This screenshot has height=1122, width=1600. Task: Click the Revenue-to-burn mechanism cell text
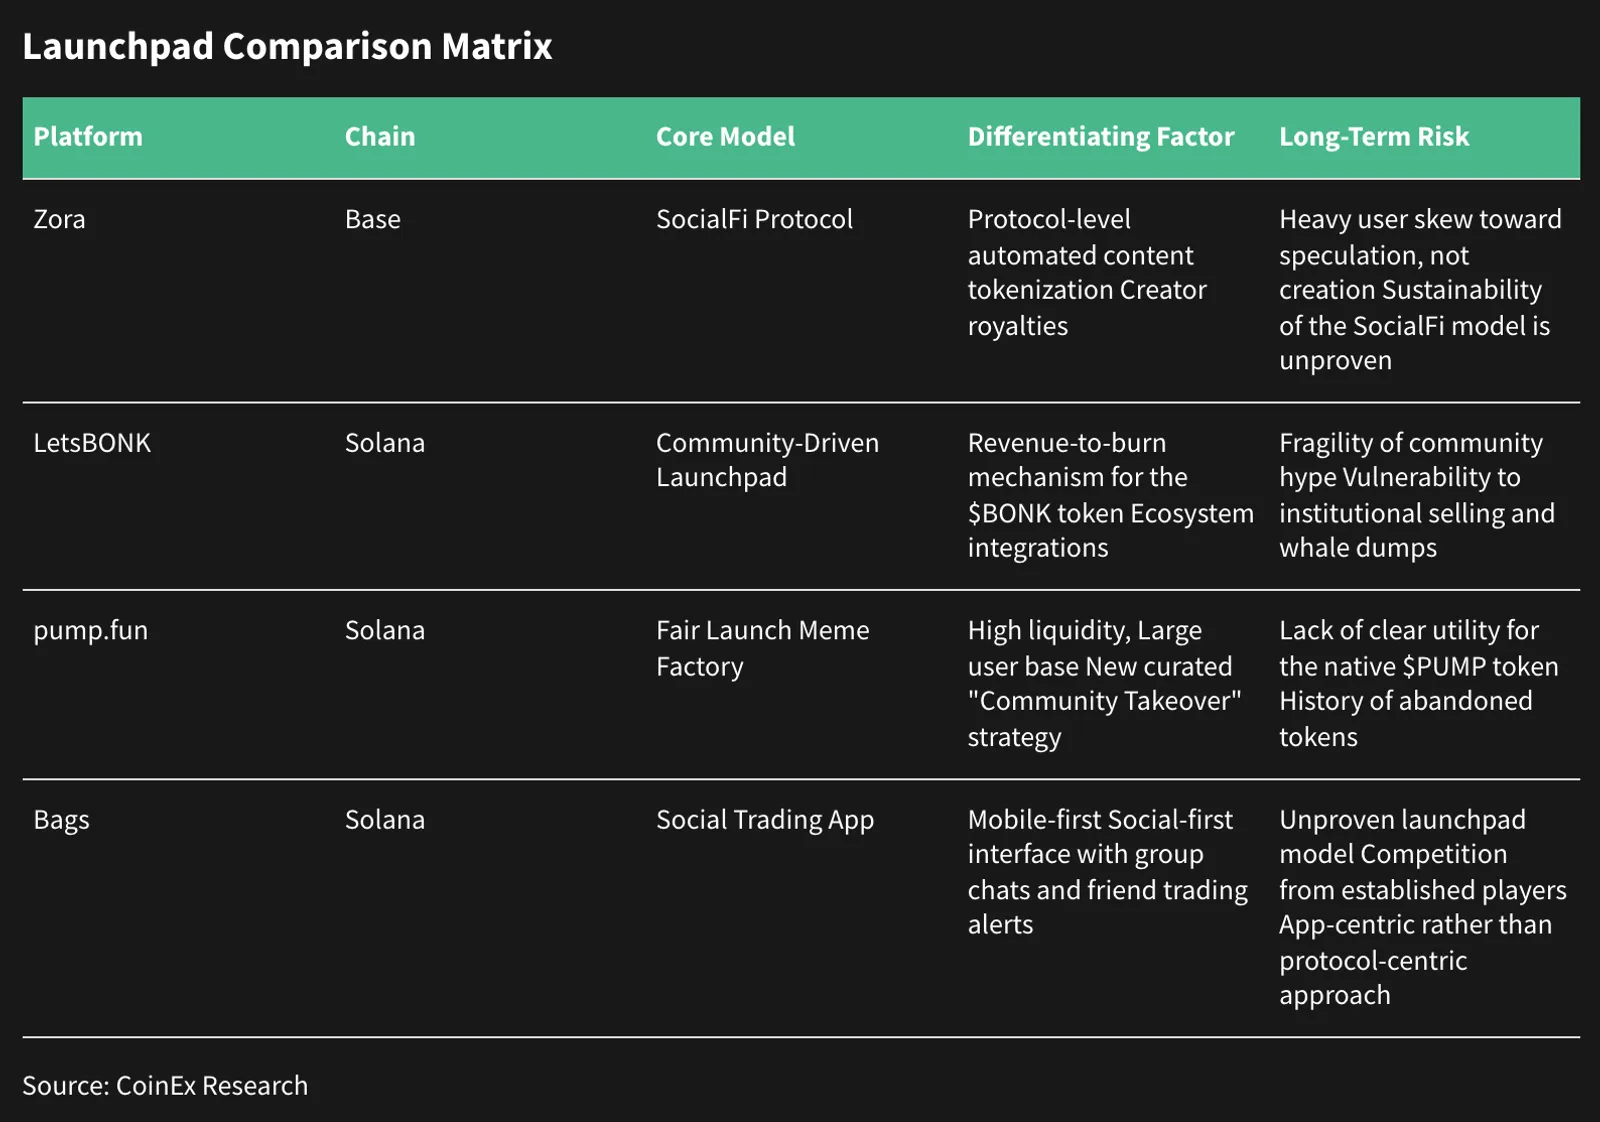coord(1110,495)
